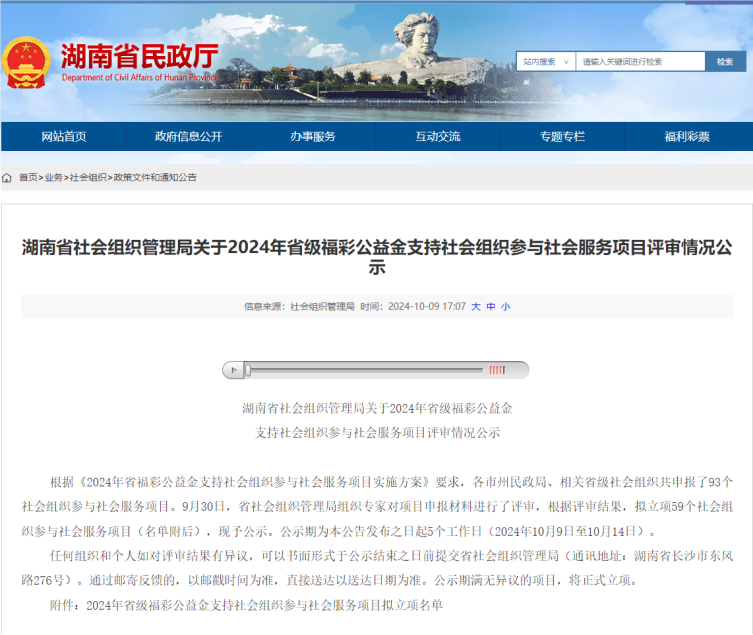Open the 站内搜索 dropdown

click(546, 61)
